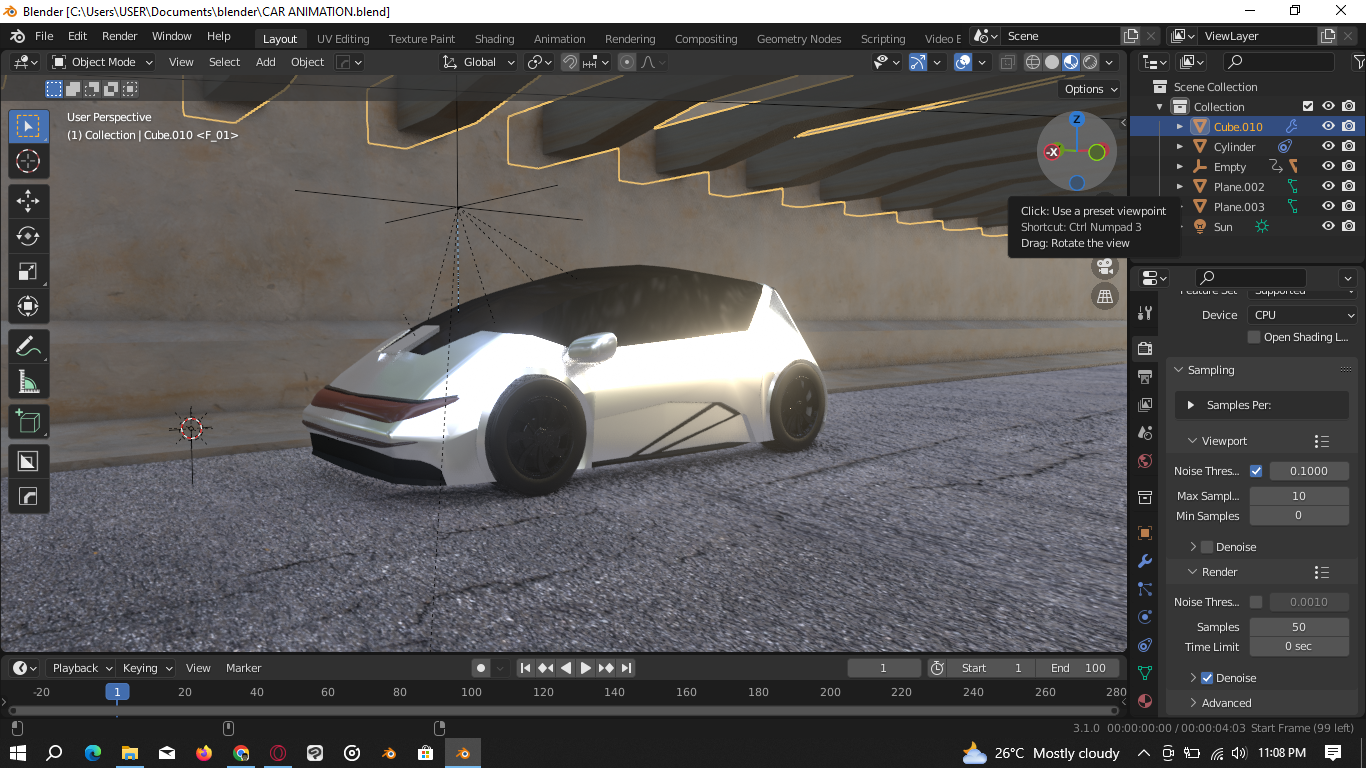This screenshot has width=1366, height=768.
Task: Open Windows Start menu
Action: pyautogui.click(x=18, y=753)
